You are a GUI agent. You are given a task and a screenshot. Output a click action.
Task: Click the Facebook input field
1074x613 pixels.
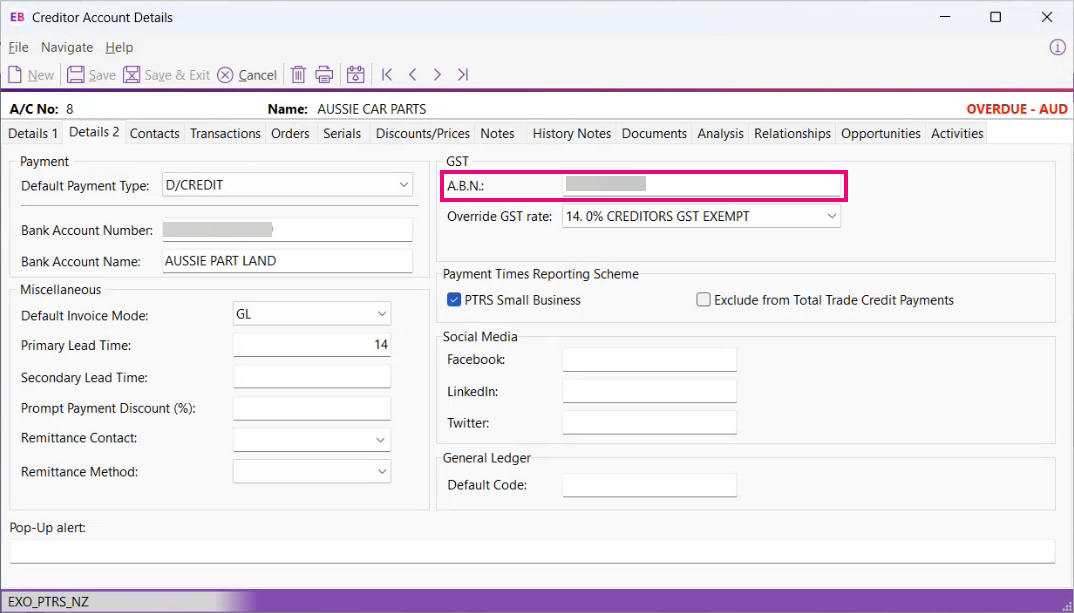649,360
